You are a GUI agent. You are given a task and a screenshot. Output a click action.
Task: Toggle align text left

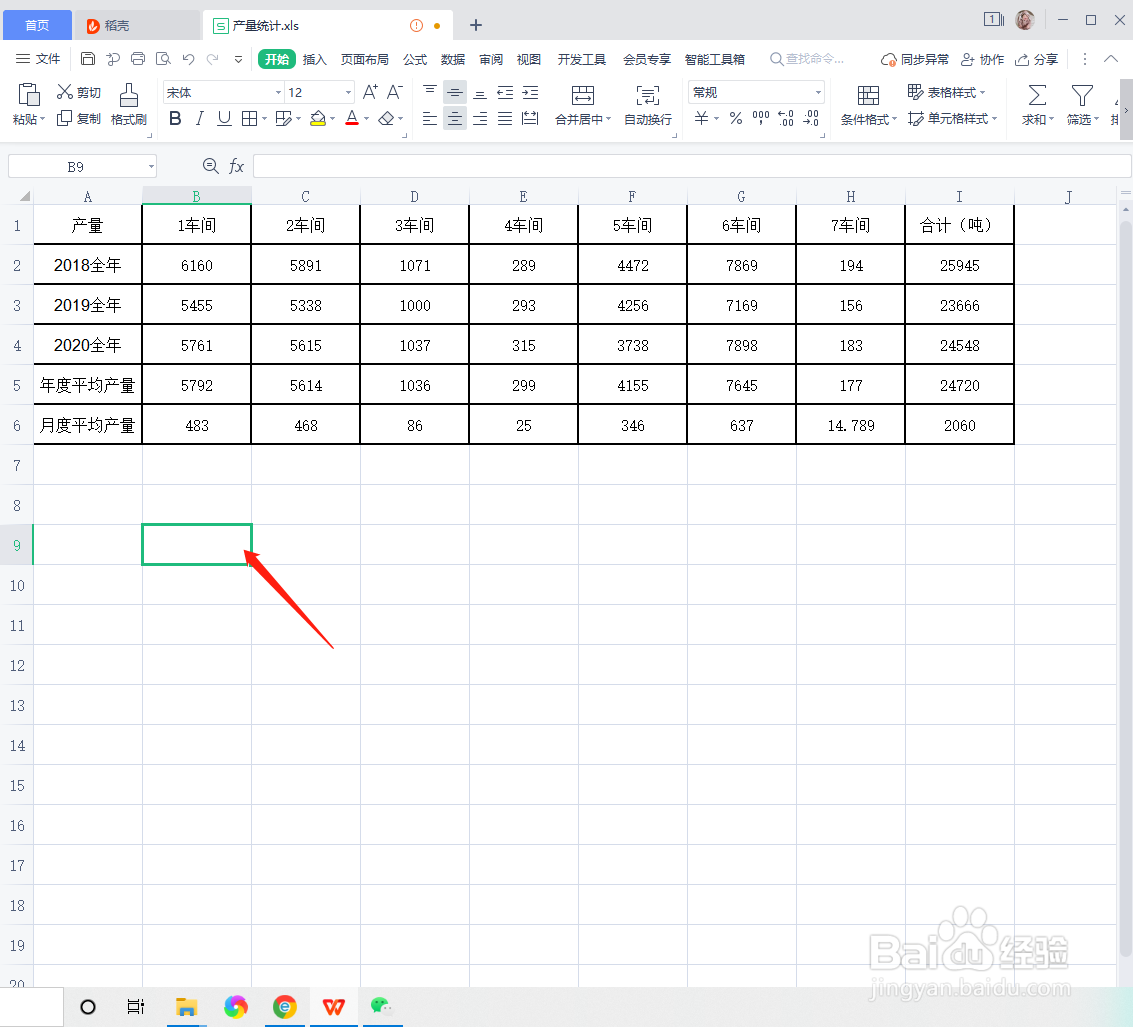(x=430, y=118)
